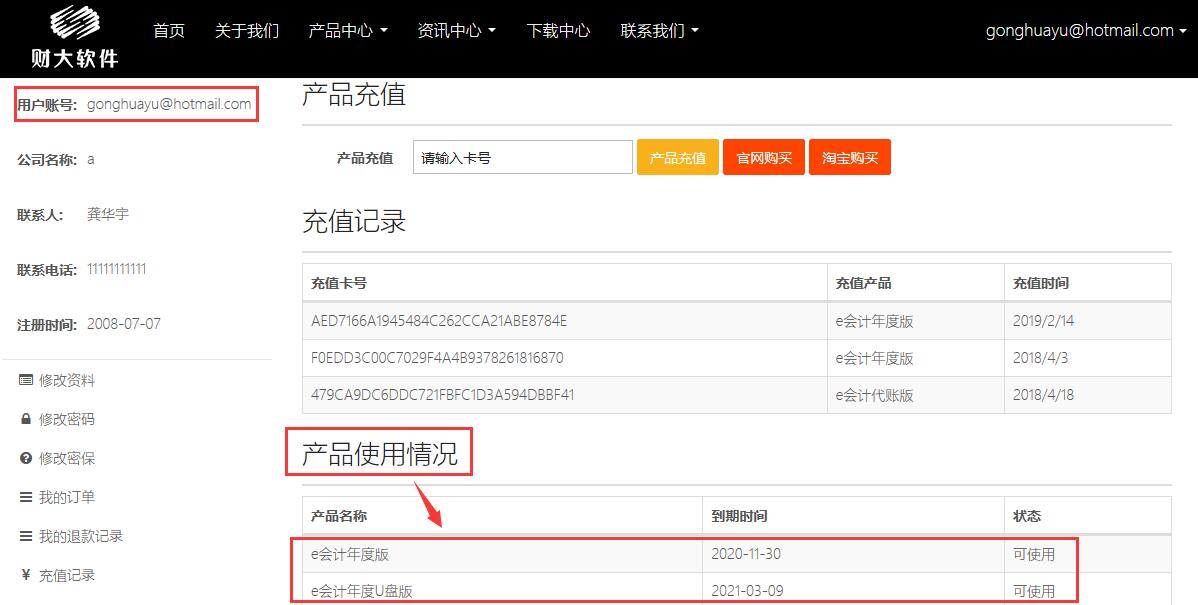The height and width of the screenshot is (605, 1198).
Task: Expand the 产品中心 dropdown menu
Action: click(348, 31)
